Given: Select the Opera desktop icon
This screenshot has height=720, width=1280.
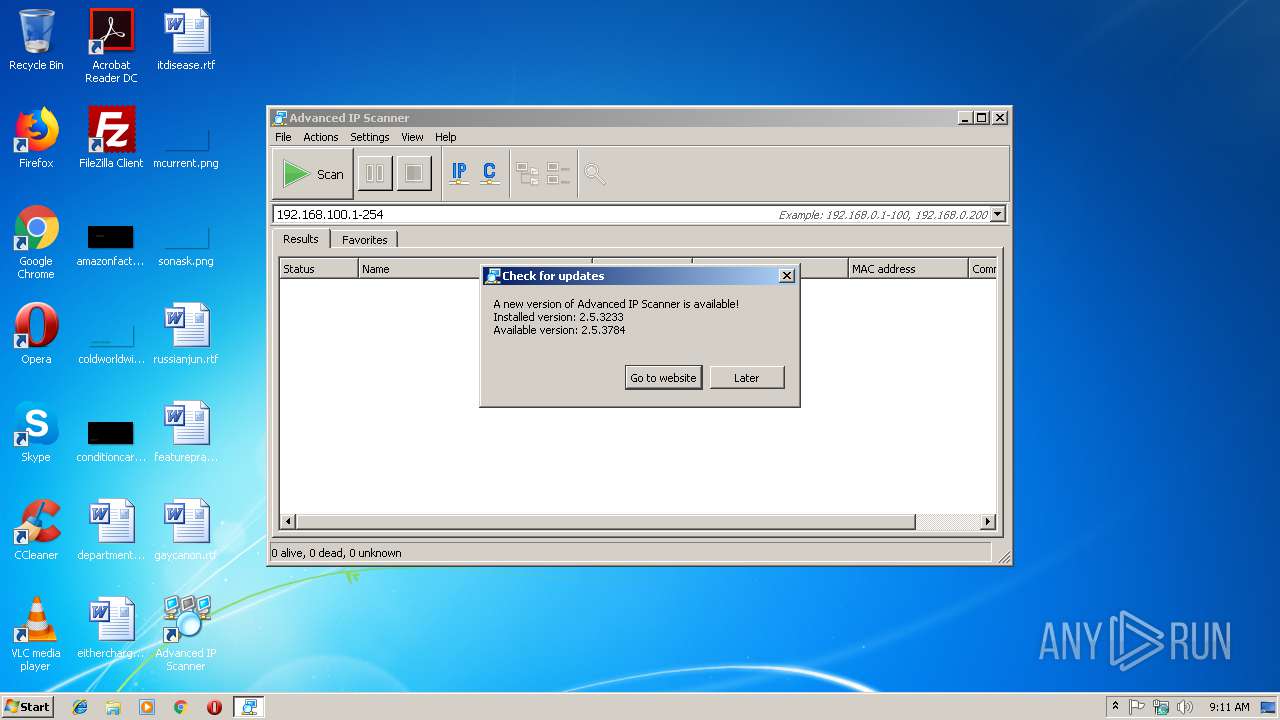Looking at the screenshot, I should pos(36,335).
